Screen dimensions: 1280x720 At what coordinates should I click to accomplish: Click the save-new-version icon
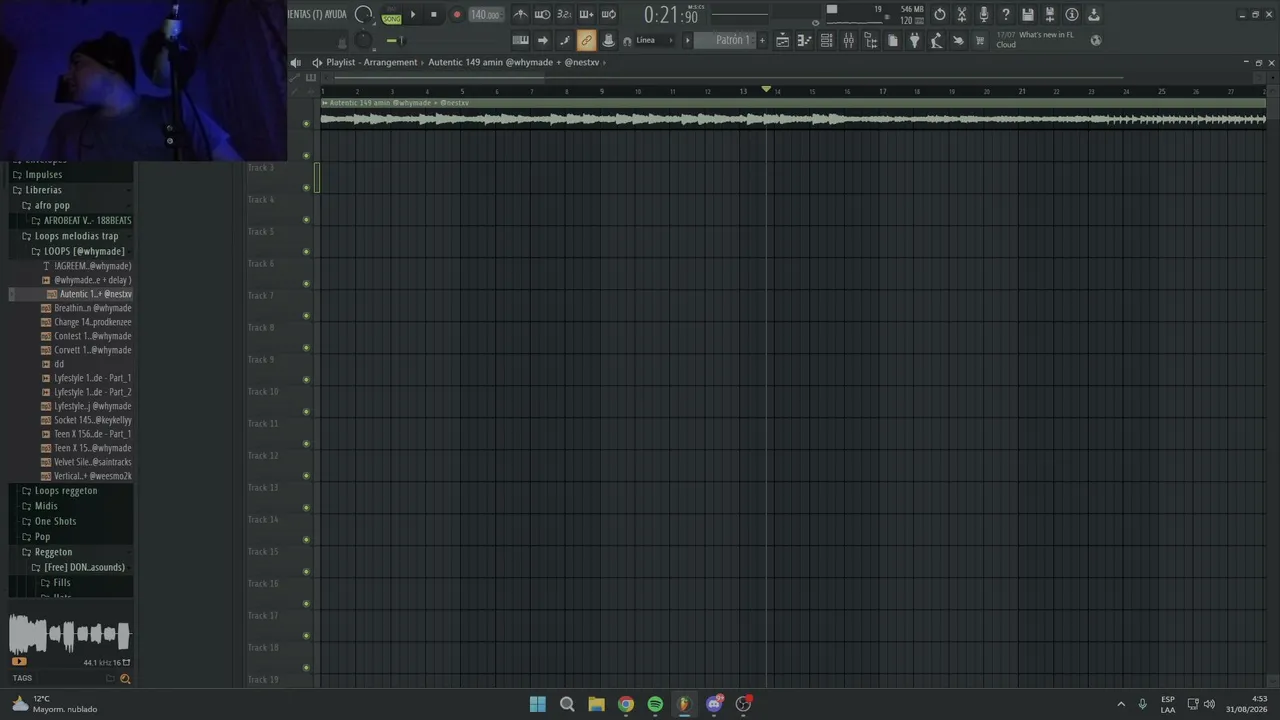coord(1050,14)
